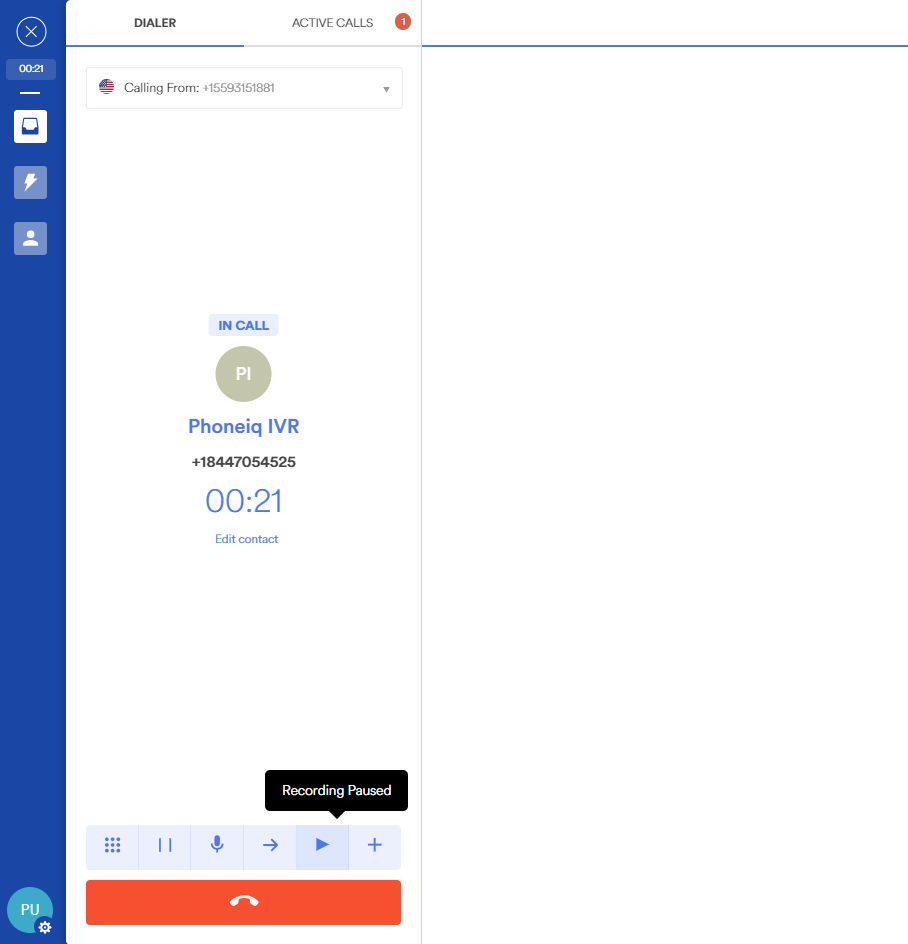
Task: Click the IN CALL status label
Action: 243,325
